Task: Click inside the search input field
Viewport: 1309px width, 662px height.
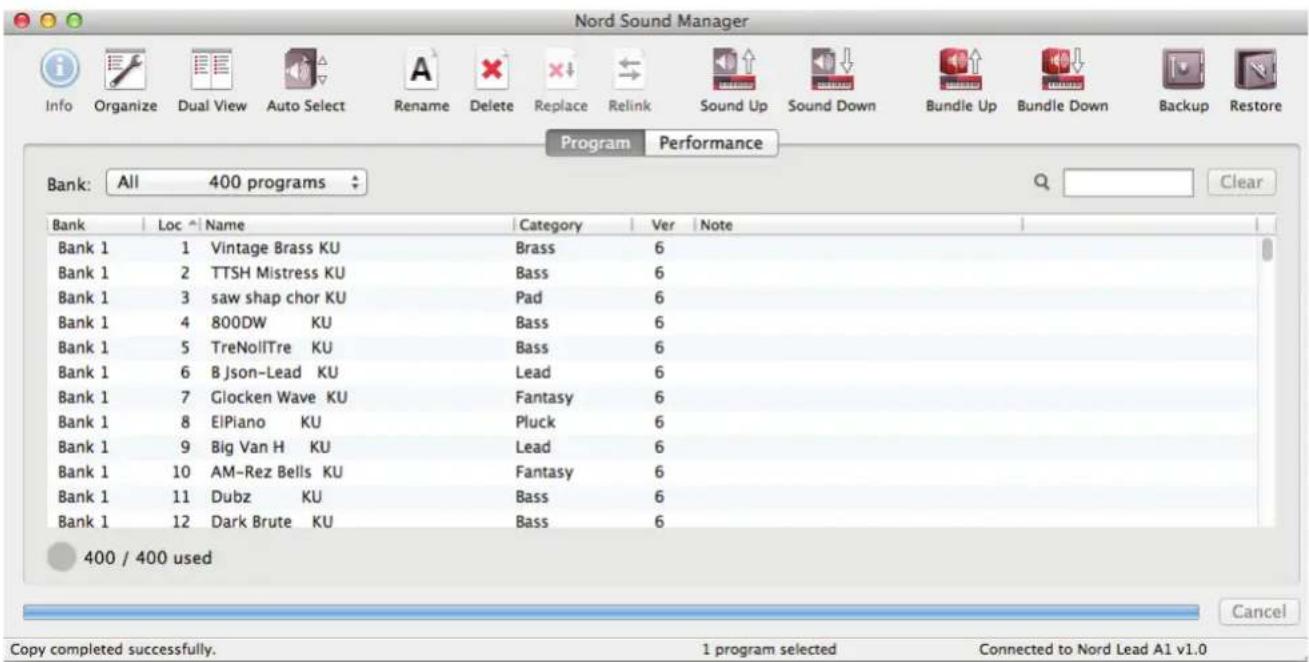Action: [x=1127, y=183]
